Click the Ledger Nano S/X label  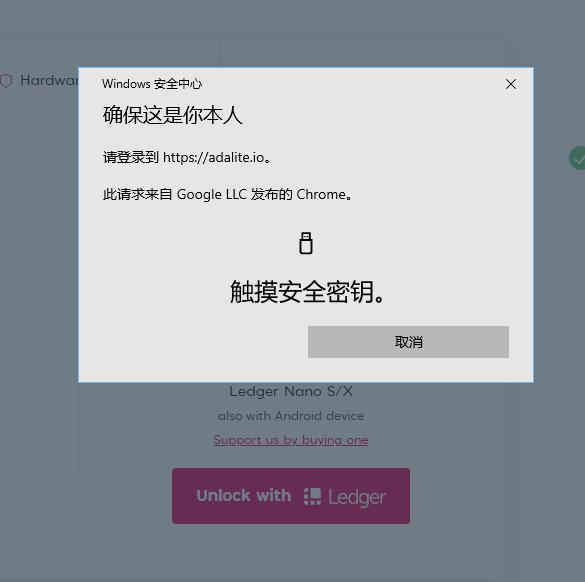point(291,391)
